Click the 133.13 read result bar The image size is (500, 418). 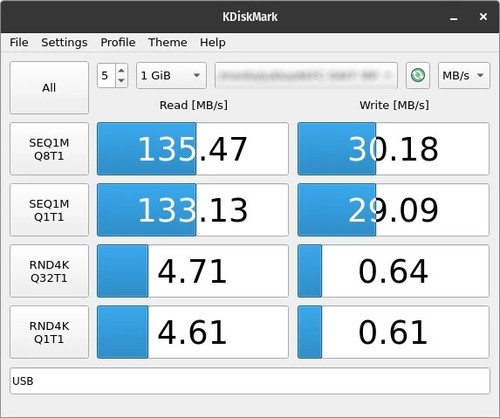click(193, 210)
